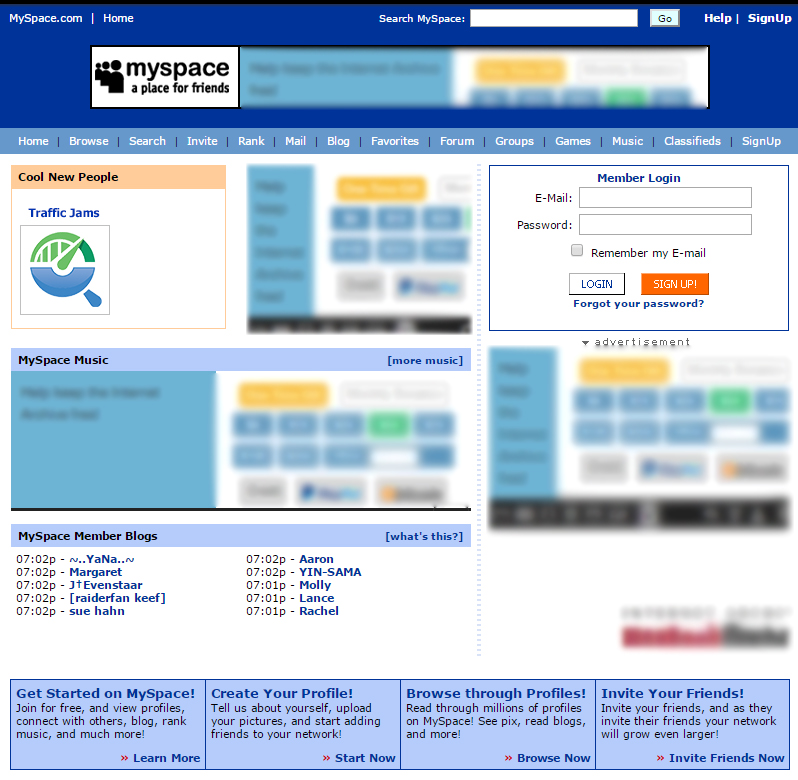
Task: Click the advertisement arrow marker
Action: pyautogui.click(x=586, y=343)
